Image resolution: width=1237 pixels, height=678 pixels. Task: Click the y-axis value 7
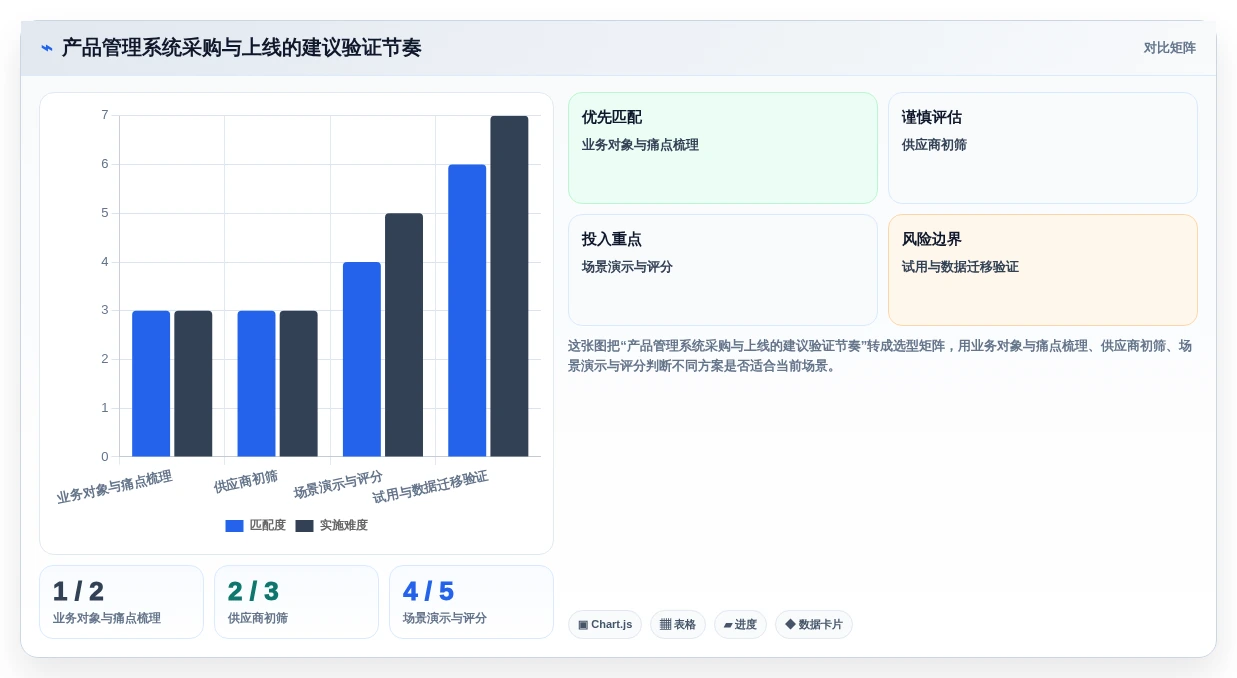pos(105,115)
